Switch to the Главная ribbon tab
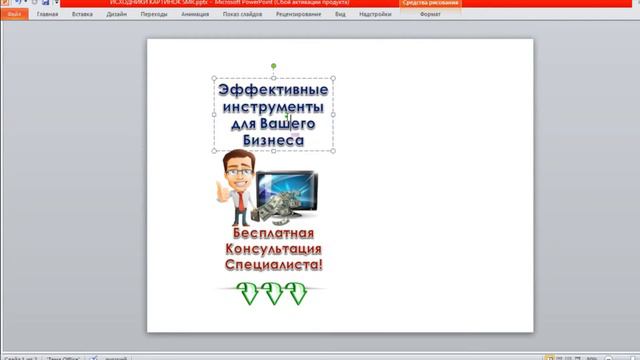 [47, 14]
